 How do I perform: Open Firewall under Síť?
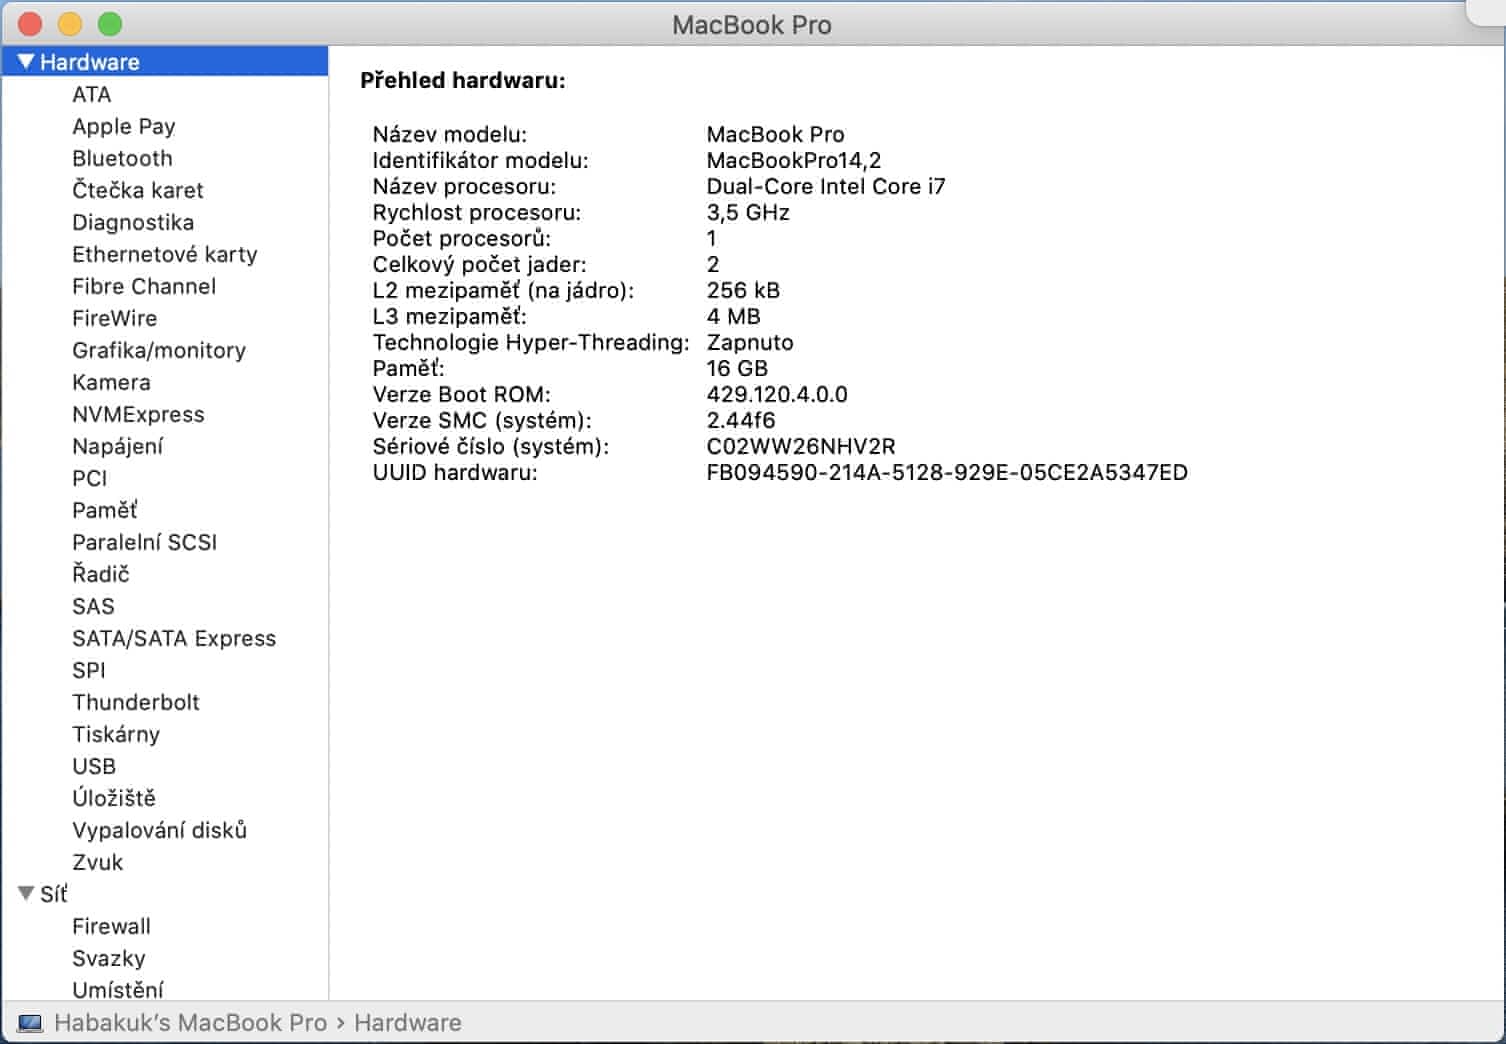click(111, 926)
